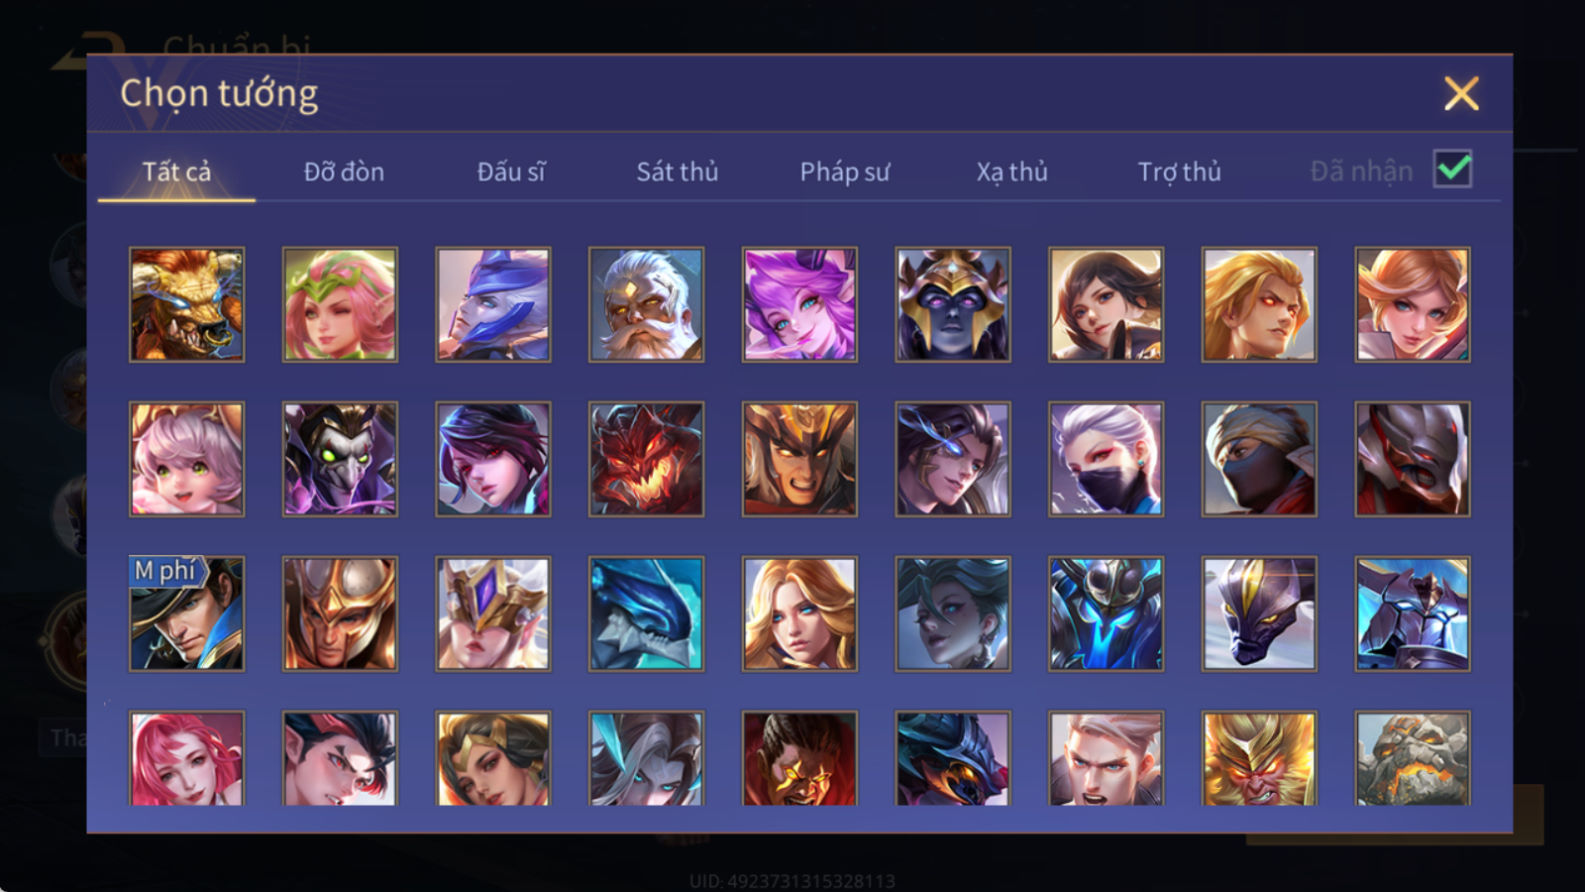Pick the golden monkey king hero
1585x892 pixels.
coord(1259,759)
